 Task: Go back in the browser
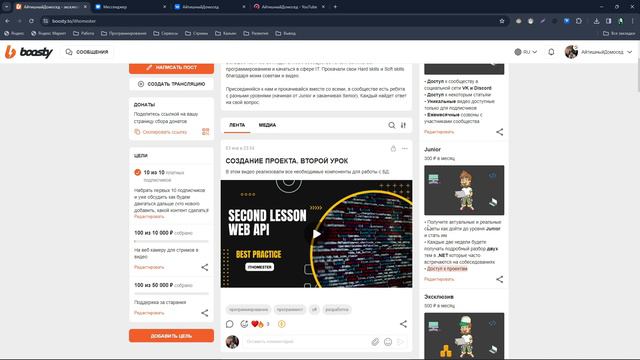click(8, 21)
